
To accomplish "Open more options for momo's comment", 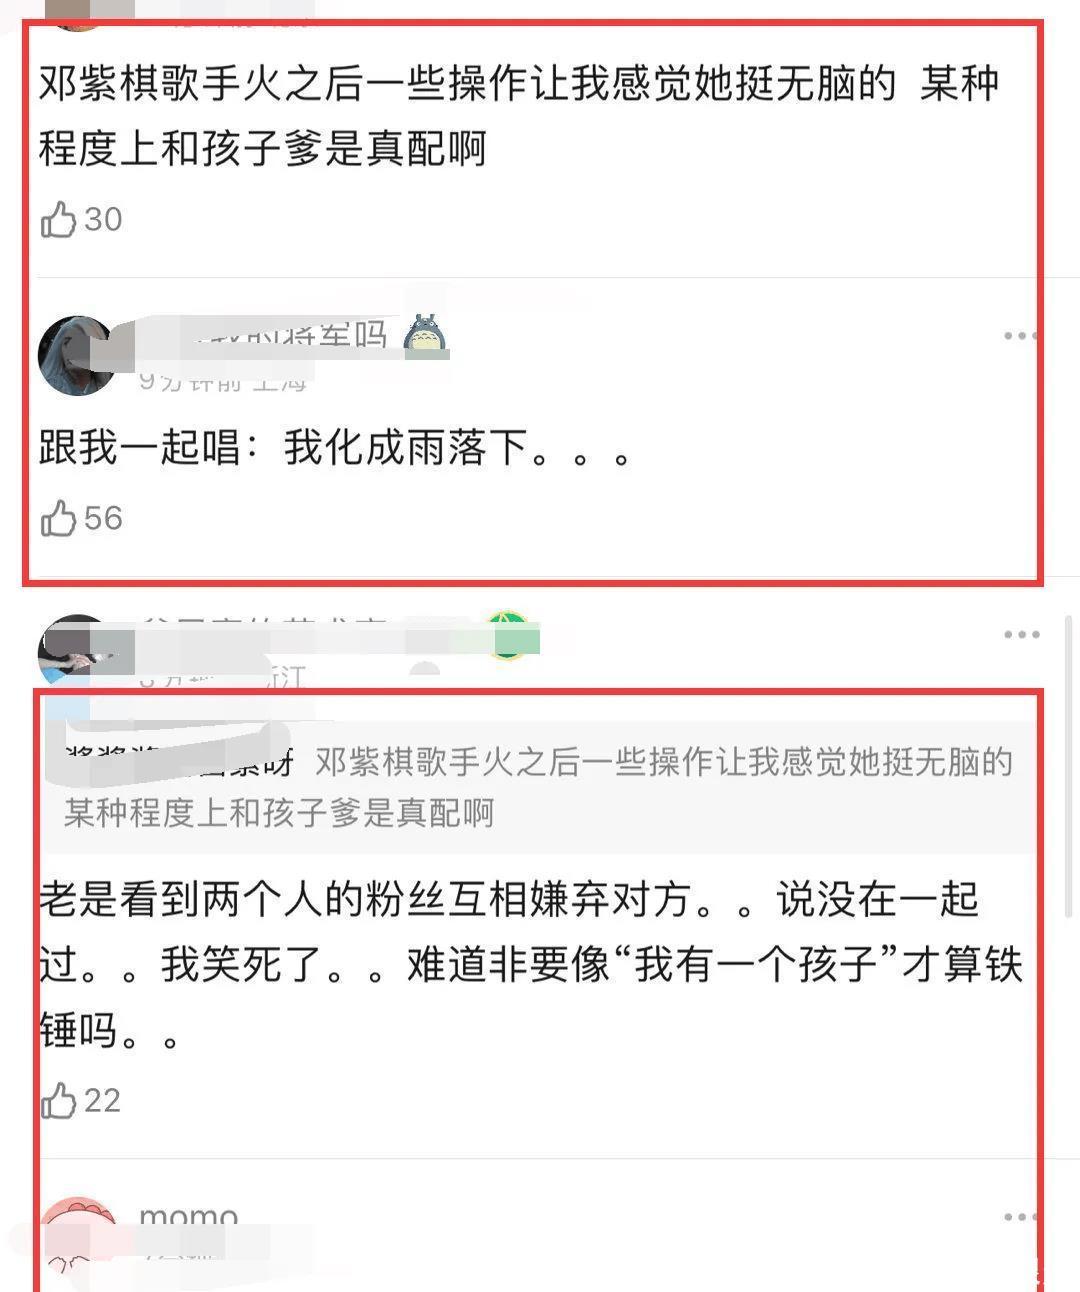I will pos(1021,1217).
